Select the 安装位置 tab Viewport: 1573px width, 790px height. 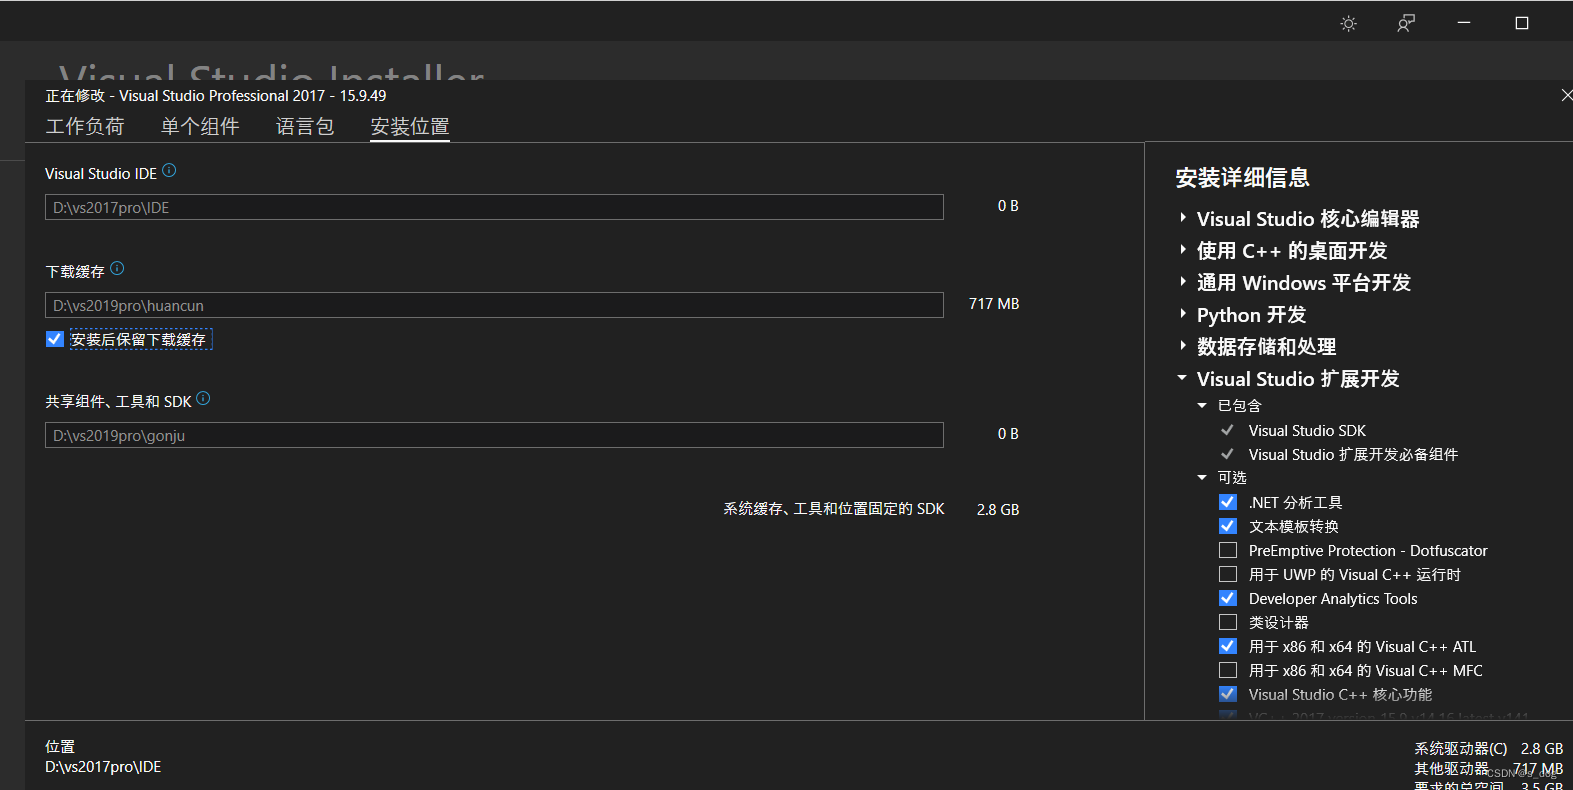tap(410, 126)
